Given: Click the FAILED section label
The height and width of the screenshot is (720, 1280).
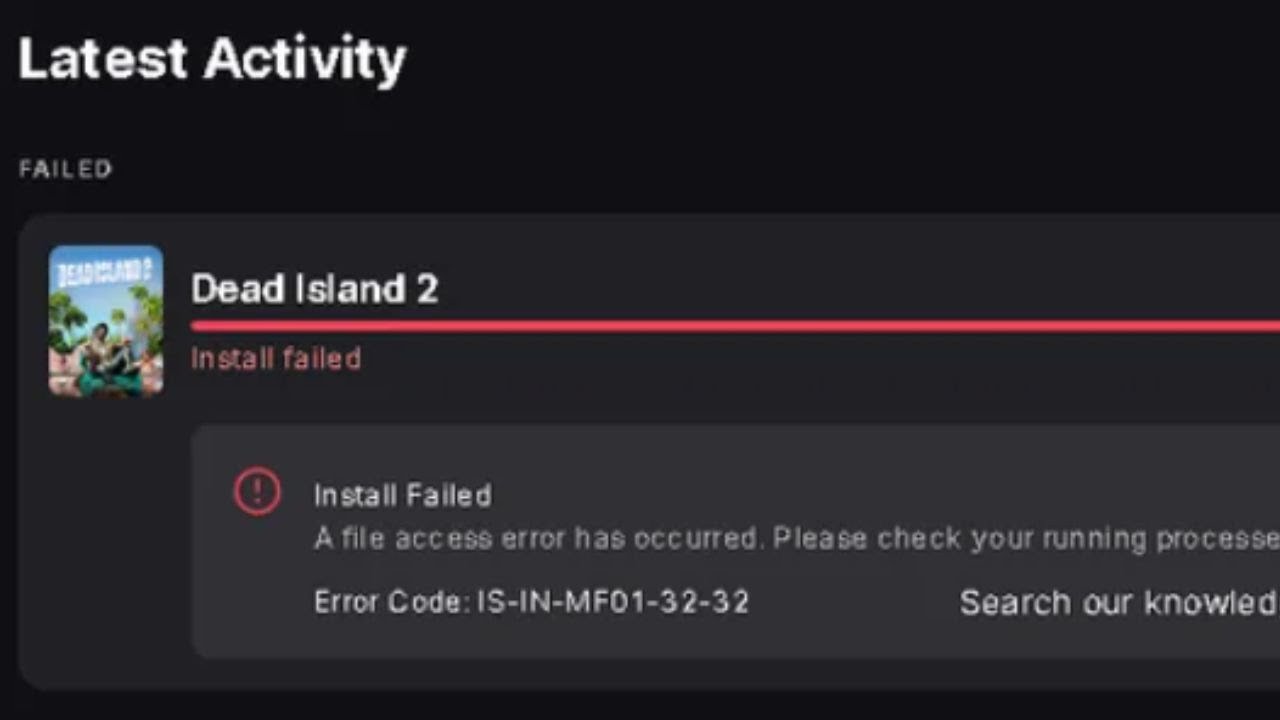Looking at the screenshot, I should point(65,169).
